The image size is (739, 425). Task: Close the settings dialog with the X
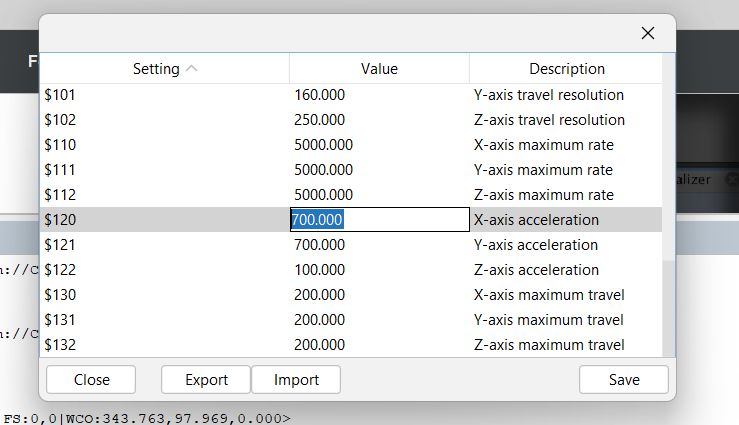[648, 33]
